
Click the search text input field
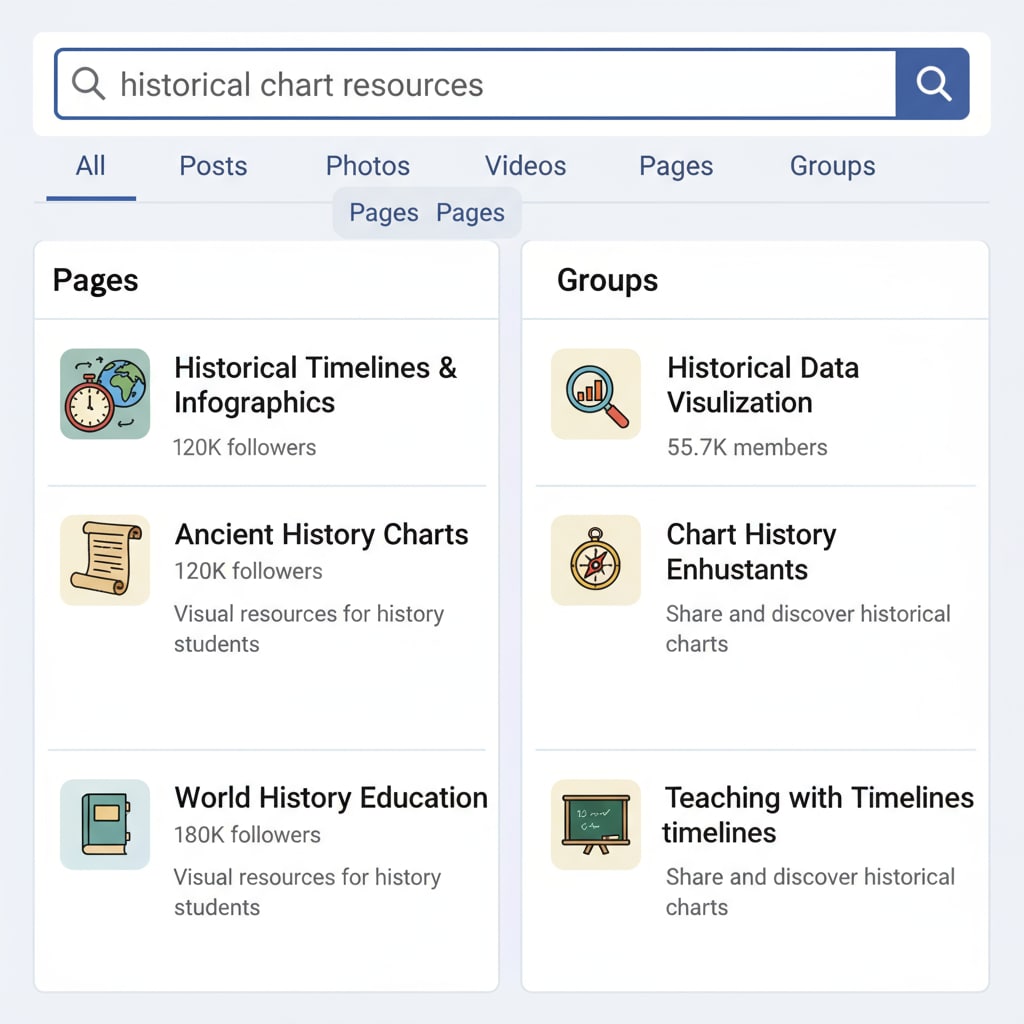(500, 84)
